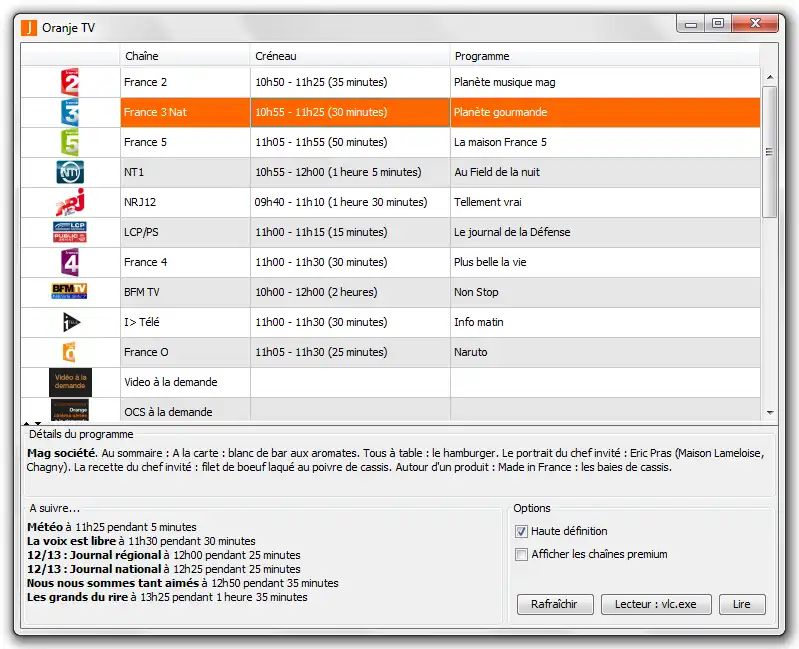Click the LCP Public Sénat logo

70,232
